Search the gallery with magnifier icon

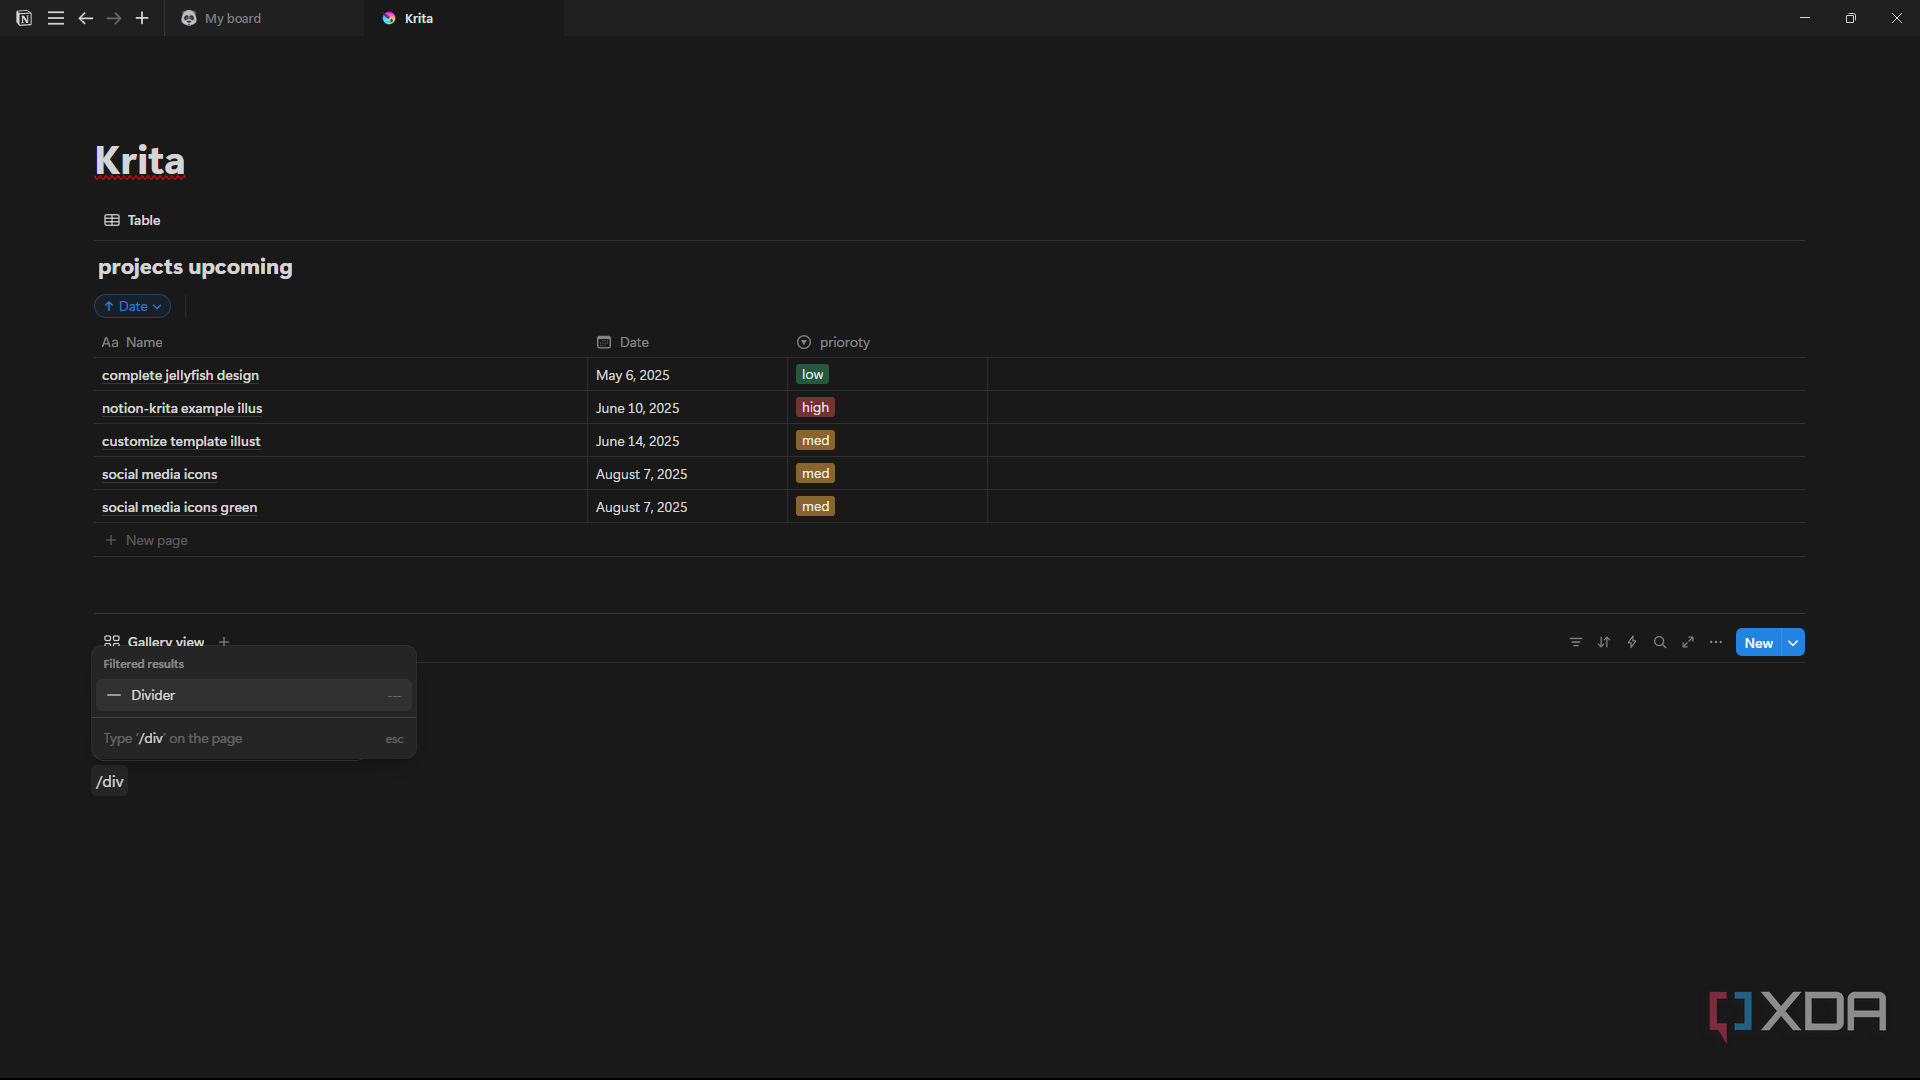pos(1660,642)
